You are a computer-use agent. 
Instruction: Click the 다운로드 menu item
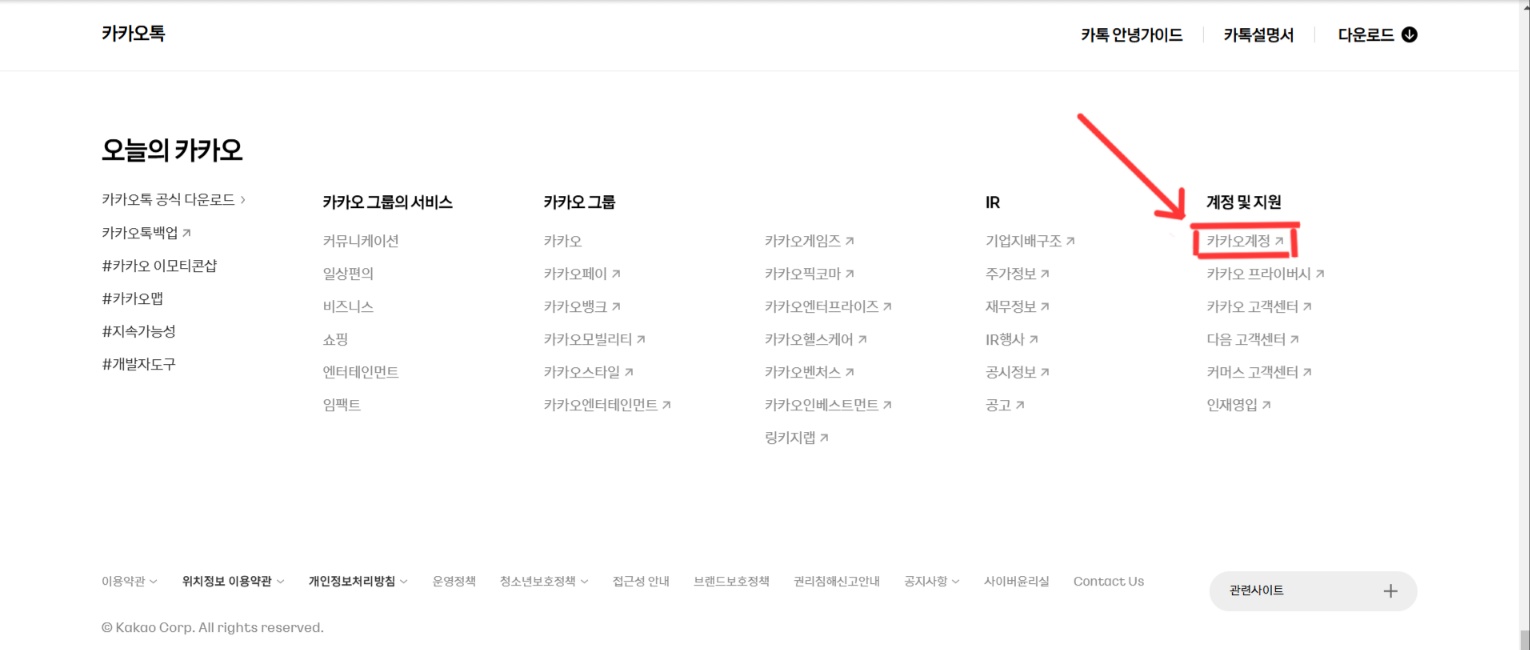[x=1366, y=35]
